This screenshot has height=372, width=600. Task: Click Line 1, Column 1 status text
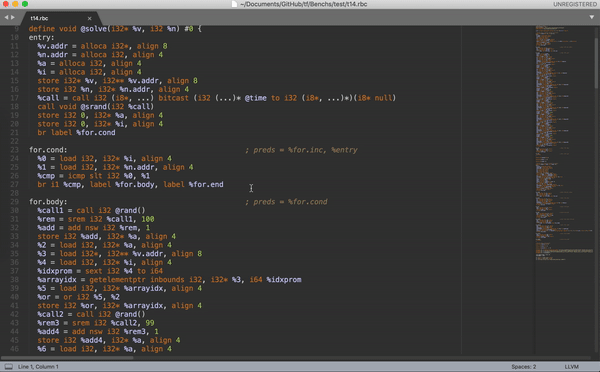tap(38, 367)
